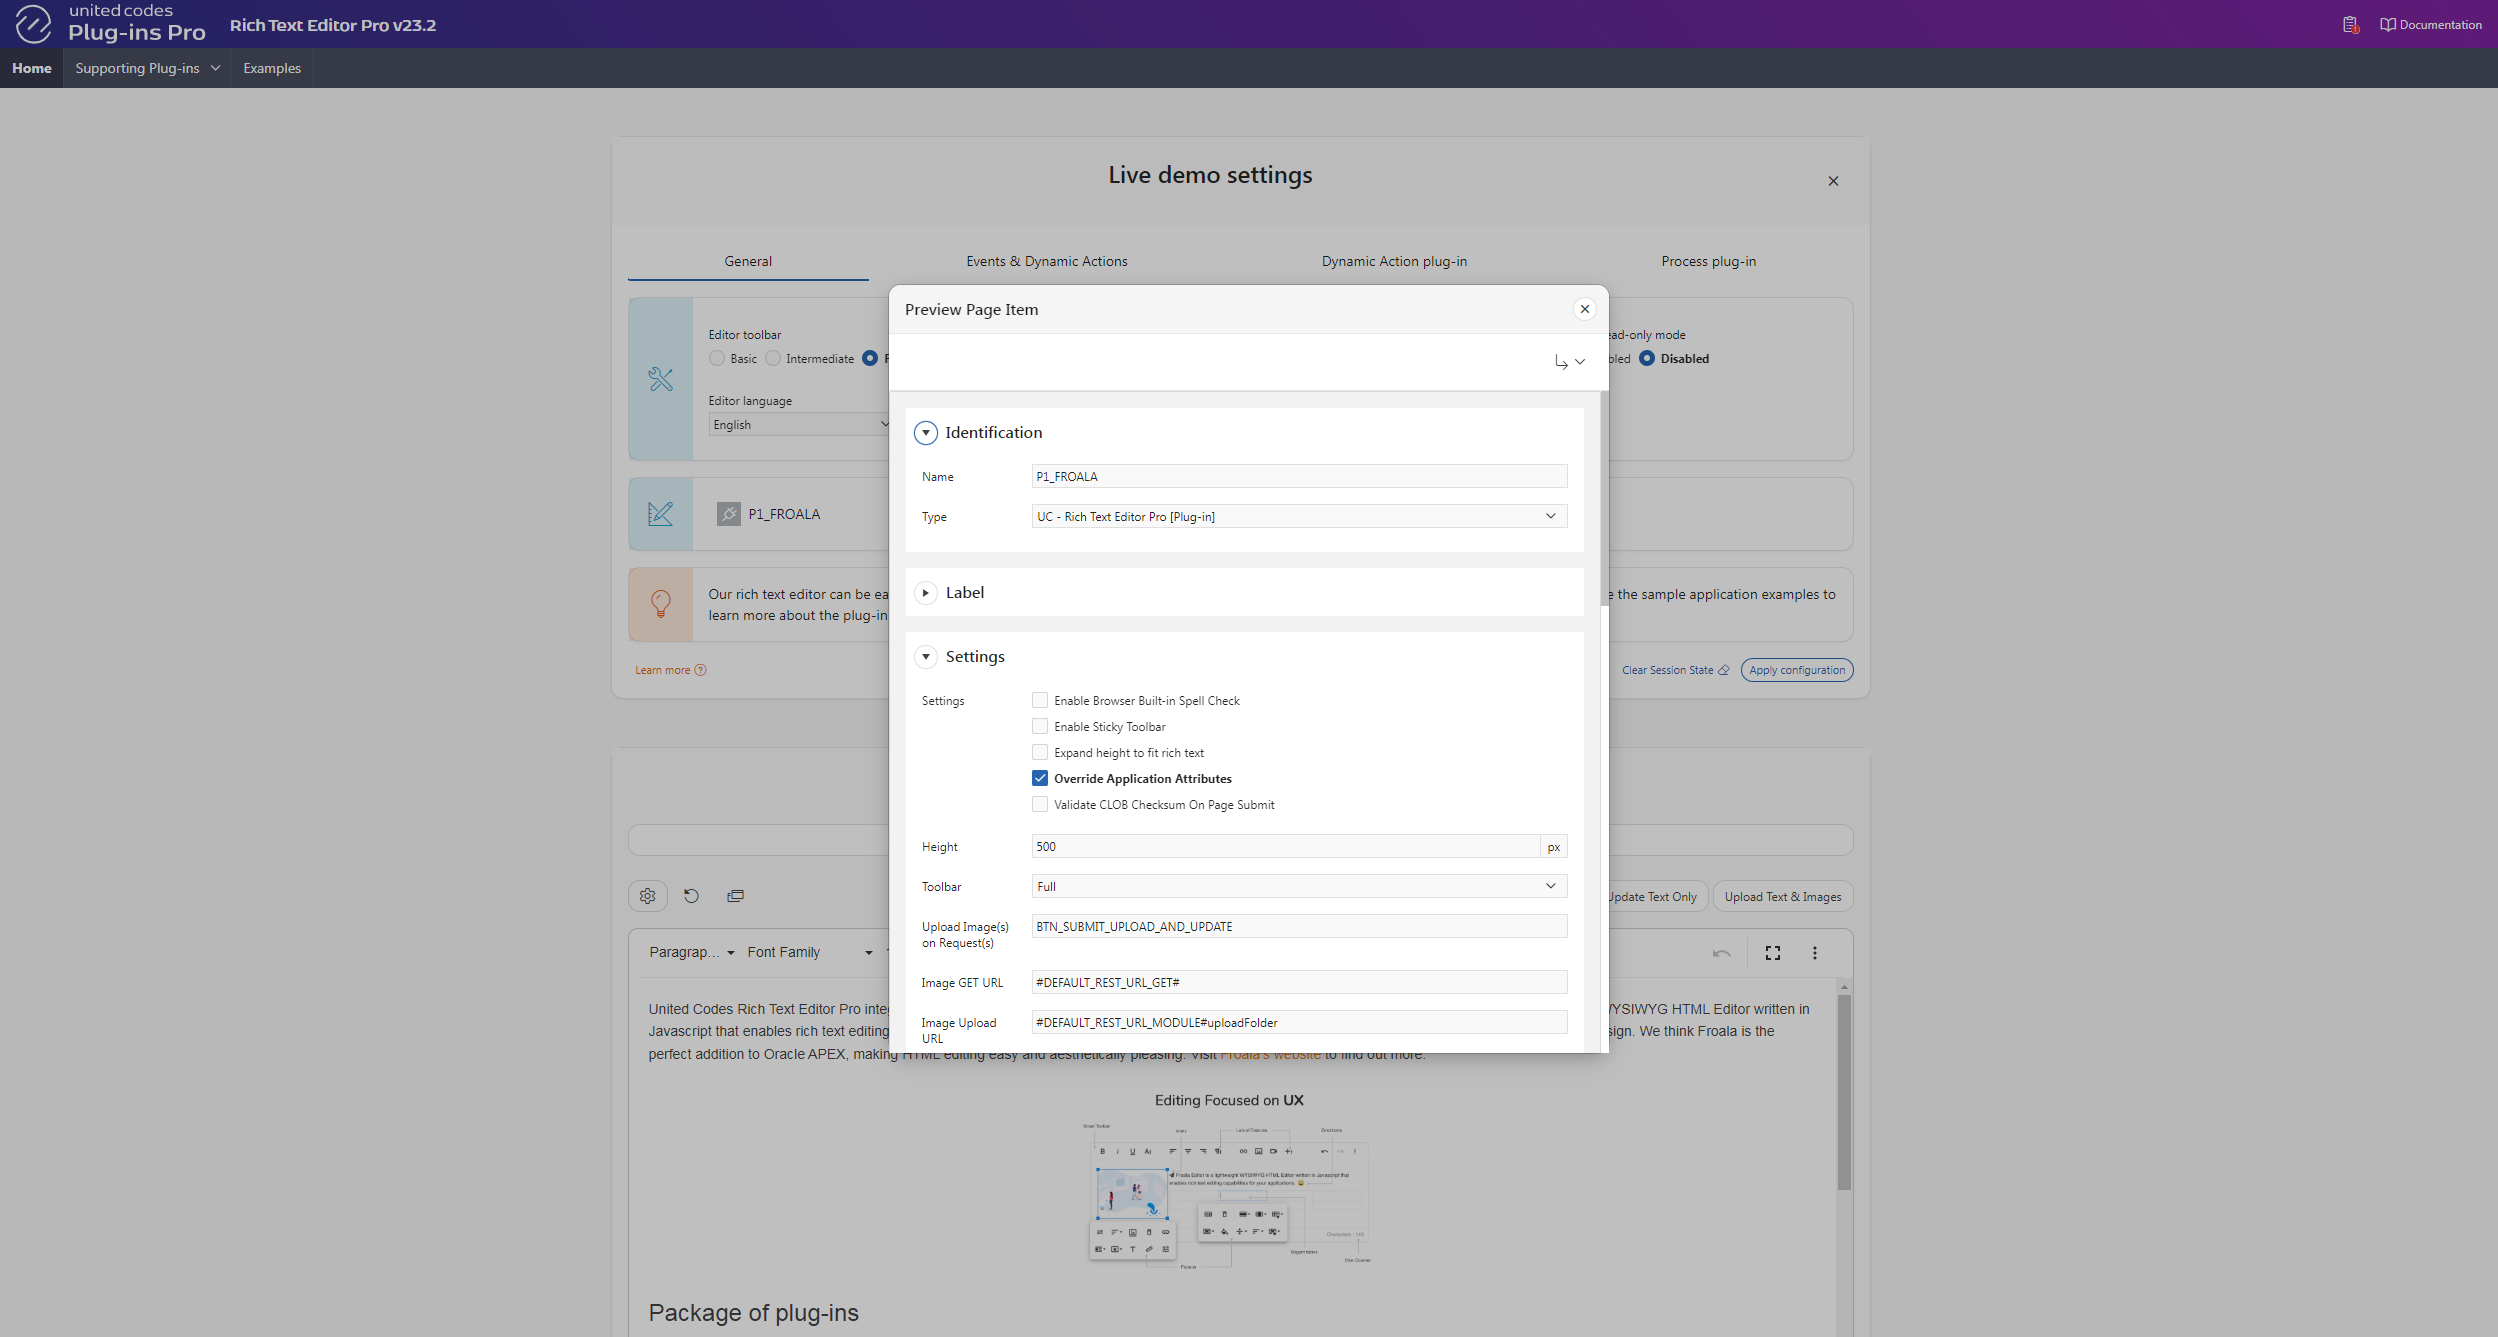The width and height of the screenshot is (2498, 1337).
Task: Check Enable Sticky Toolbar
Action: pyautogui.click(x=1040, y=726)
